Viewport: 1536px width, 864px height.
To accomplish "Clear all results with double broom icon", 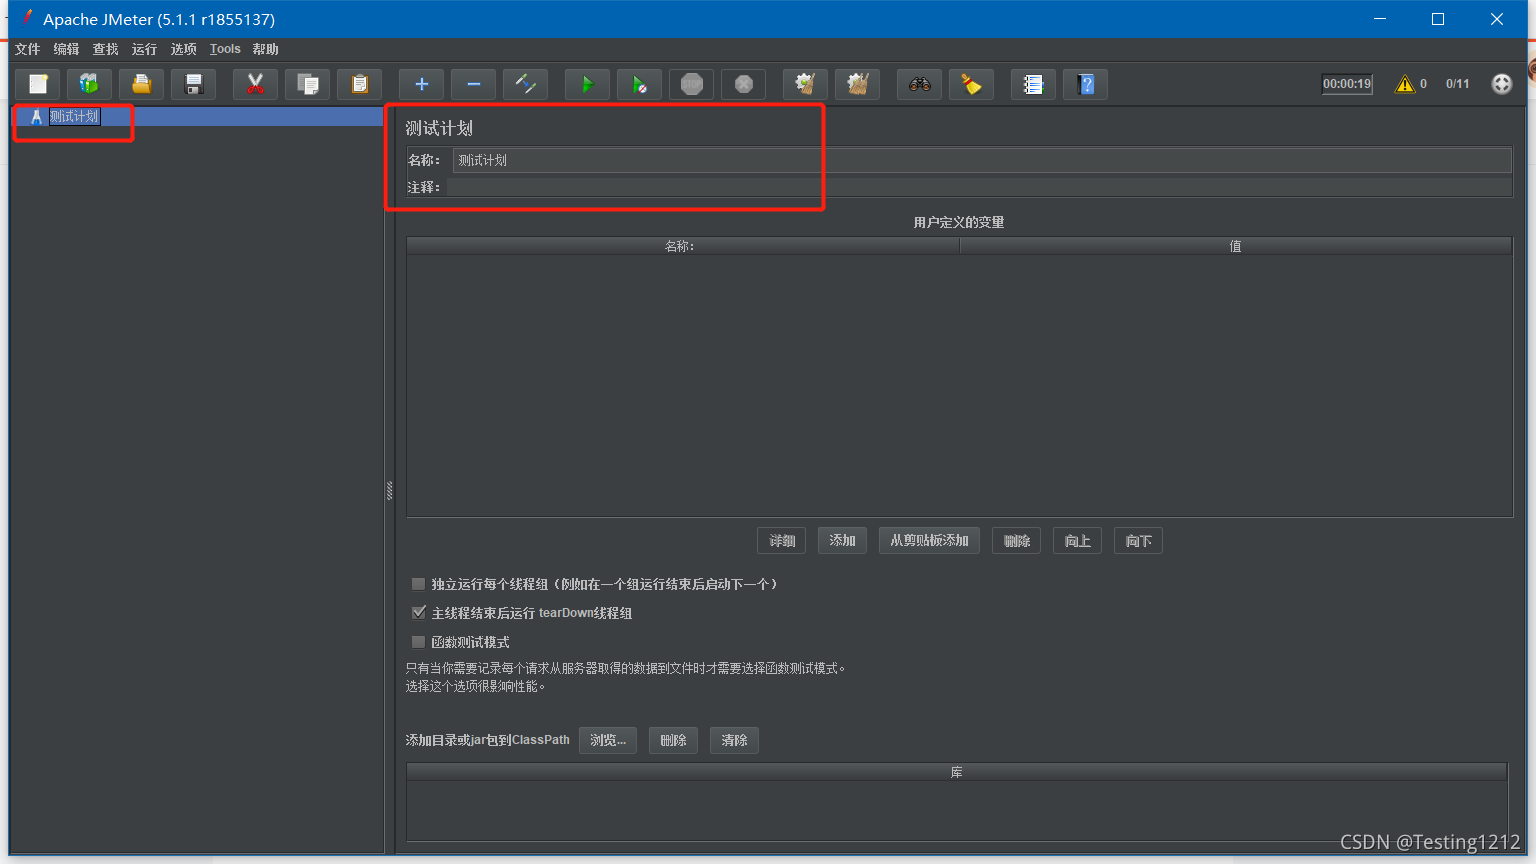I will (858, 84).
